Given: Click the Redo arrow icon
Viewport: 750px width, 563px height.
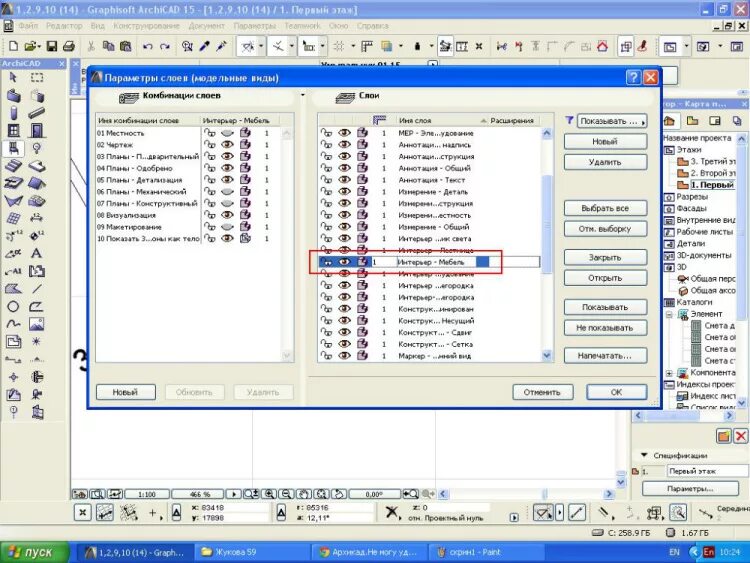Looking at the screenshot, I should 165,46.
